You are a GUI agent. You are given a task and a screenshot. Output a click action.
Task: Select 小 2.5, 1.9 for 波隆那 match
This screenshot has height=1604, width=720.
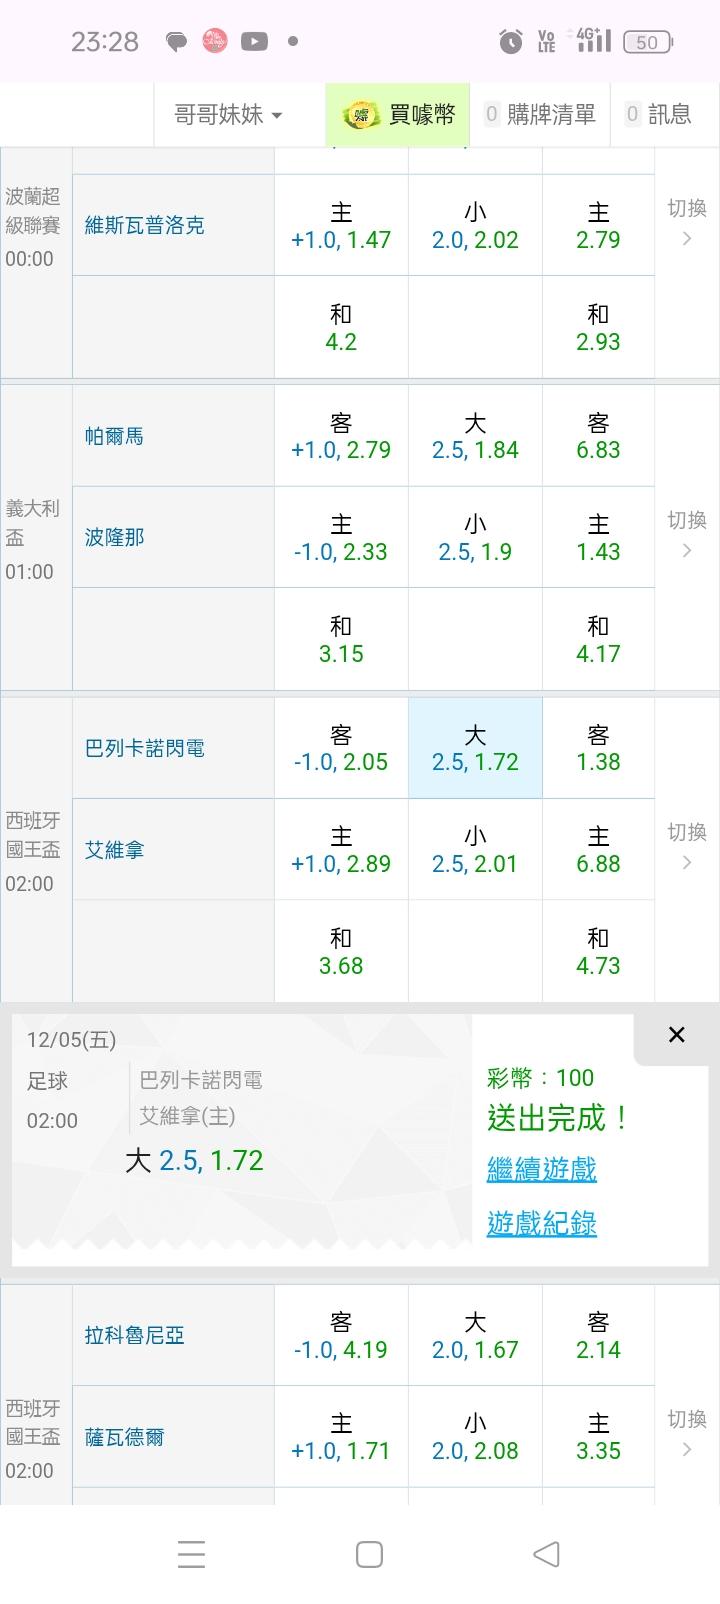tap(475, 538)
